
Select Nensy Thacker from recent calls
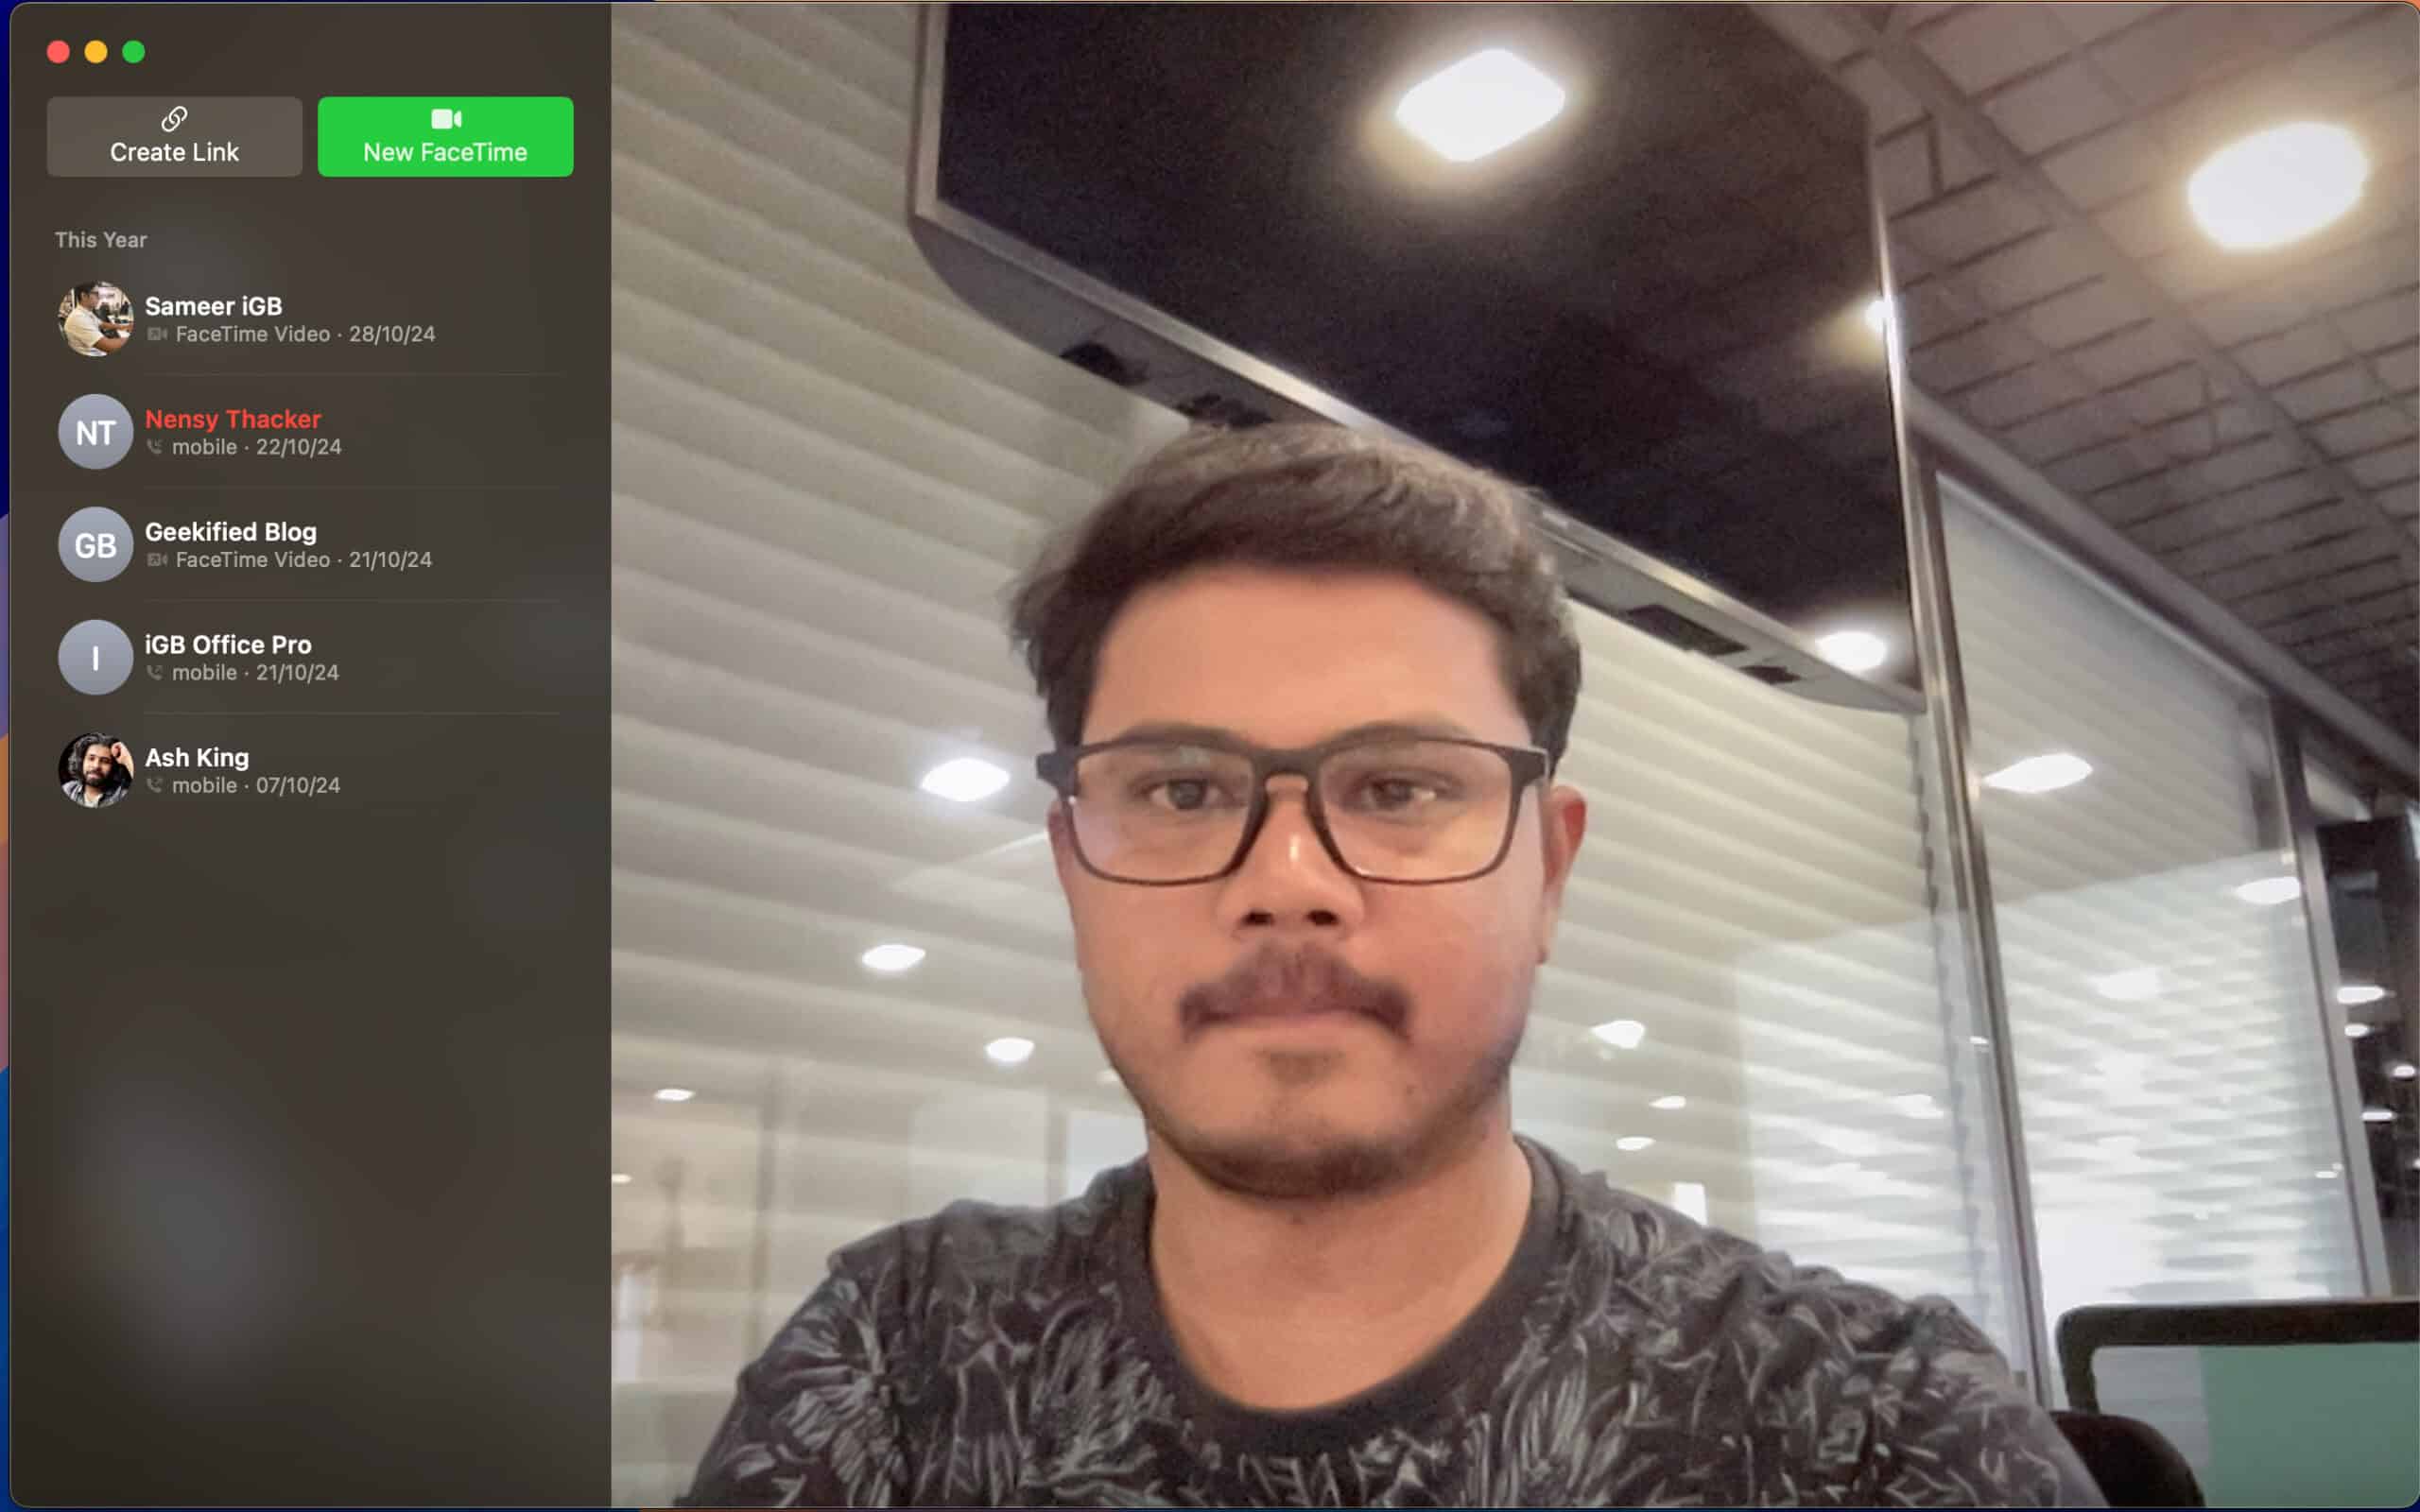tap(314, 430)
